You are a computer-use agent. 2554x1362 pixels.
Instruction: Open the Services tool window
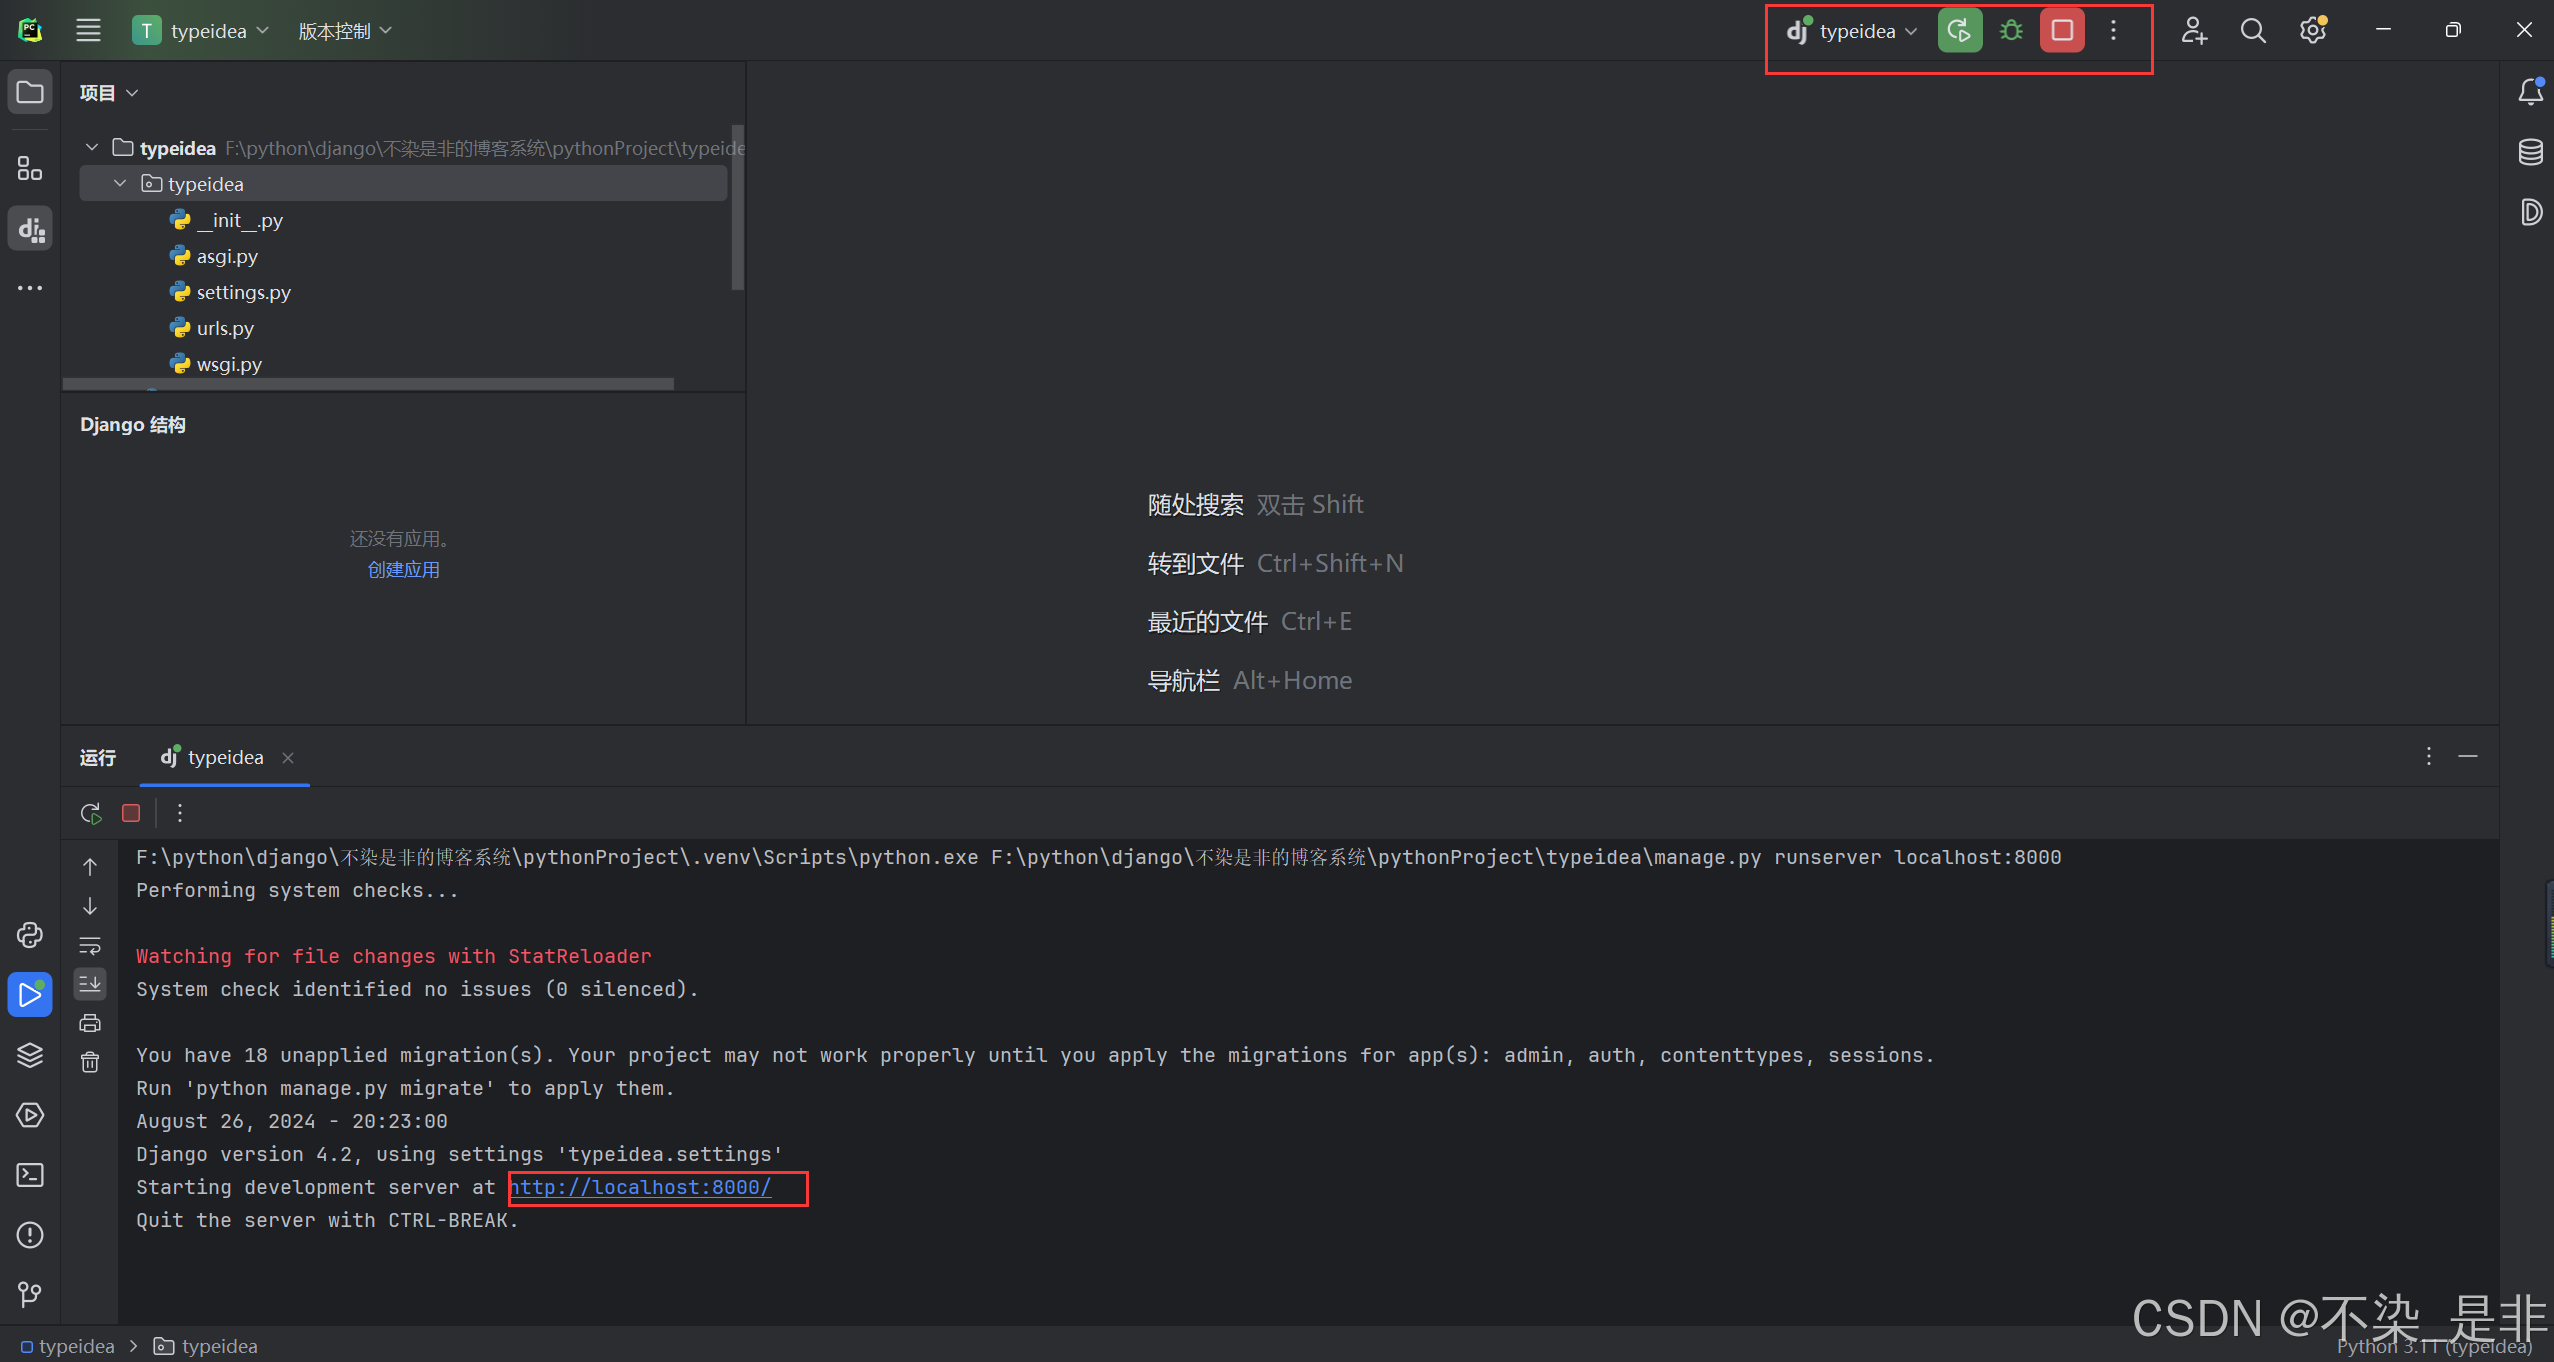click(x=30, y=1115)
